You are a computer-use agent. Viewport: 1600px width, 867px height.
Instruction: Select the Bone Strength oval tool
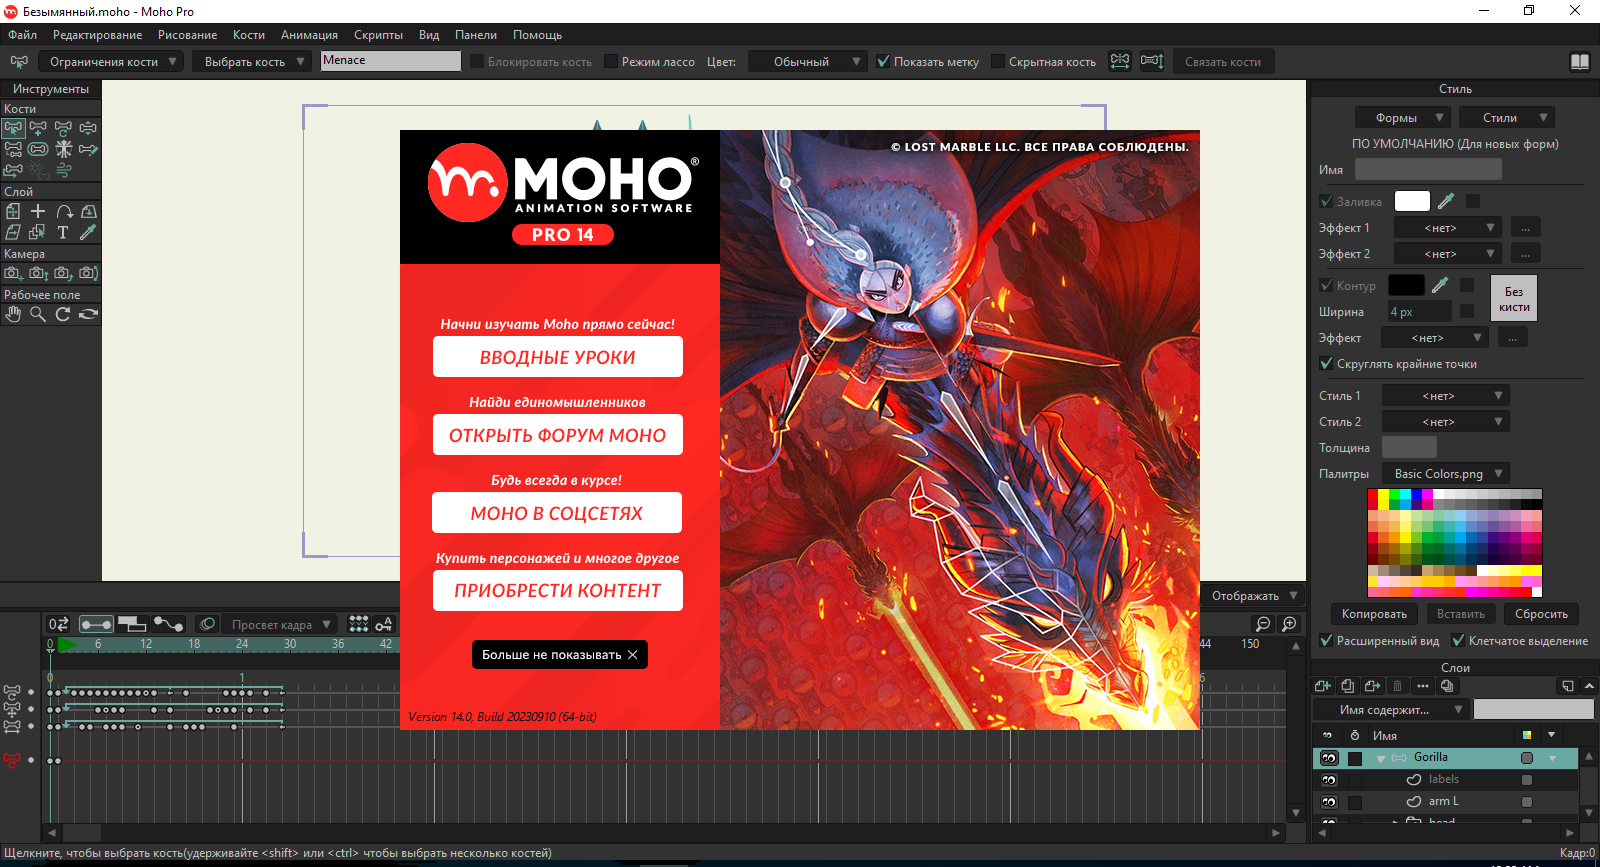tap(38, 149)
